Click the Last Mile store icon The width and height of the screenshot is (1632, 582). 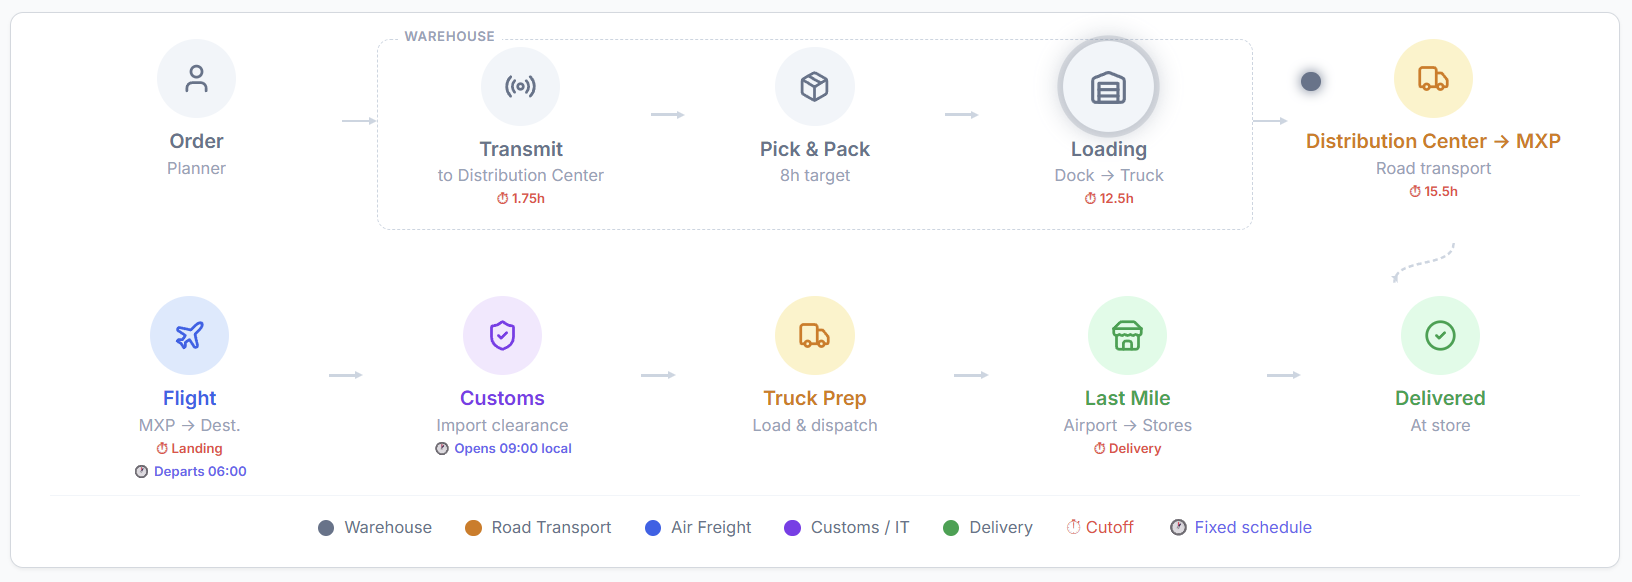click(1127, 336)
